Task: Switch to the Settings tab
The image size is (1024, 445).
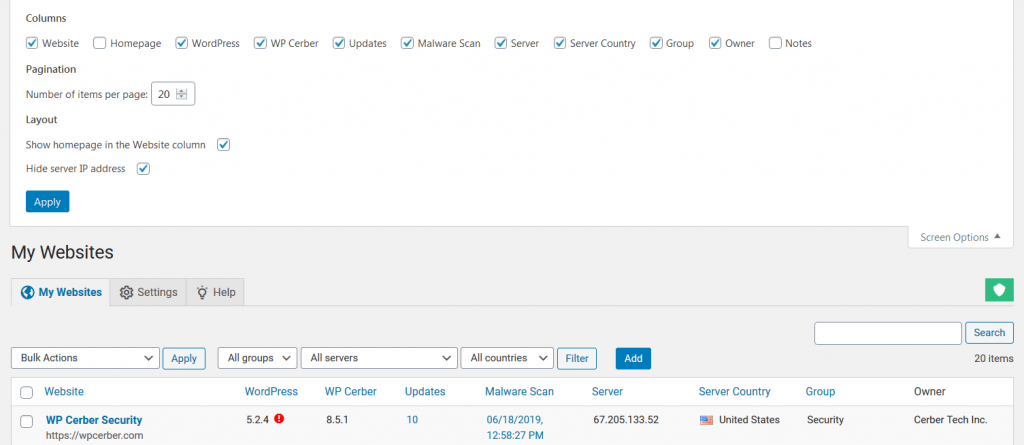Action: click(148, 292)
